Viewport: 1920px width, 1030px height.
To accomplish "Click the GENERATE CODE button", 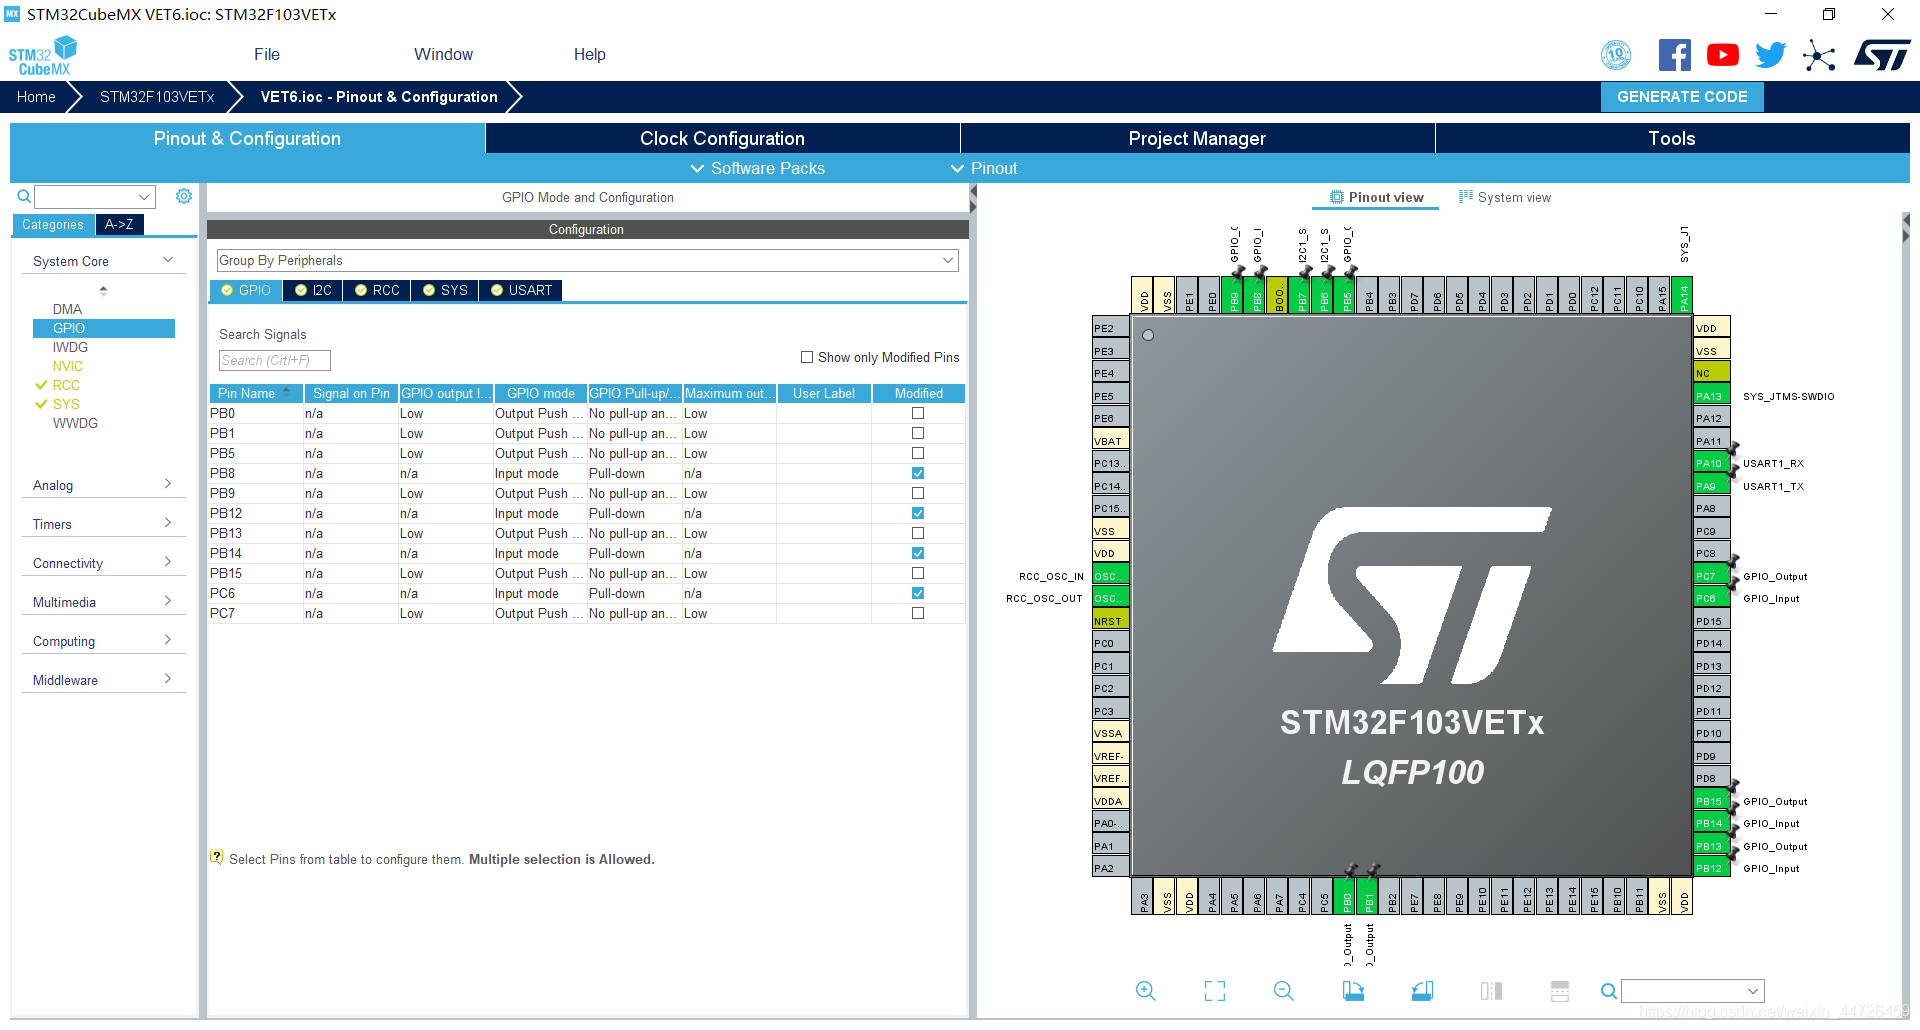I will click(x=1682, y=97).
